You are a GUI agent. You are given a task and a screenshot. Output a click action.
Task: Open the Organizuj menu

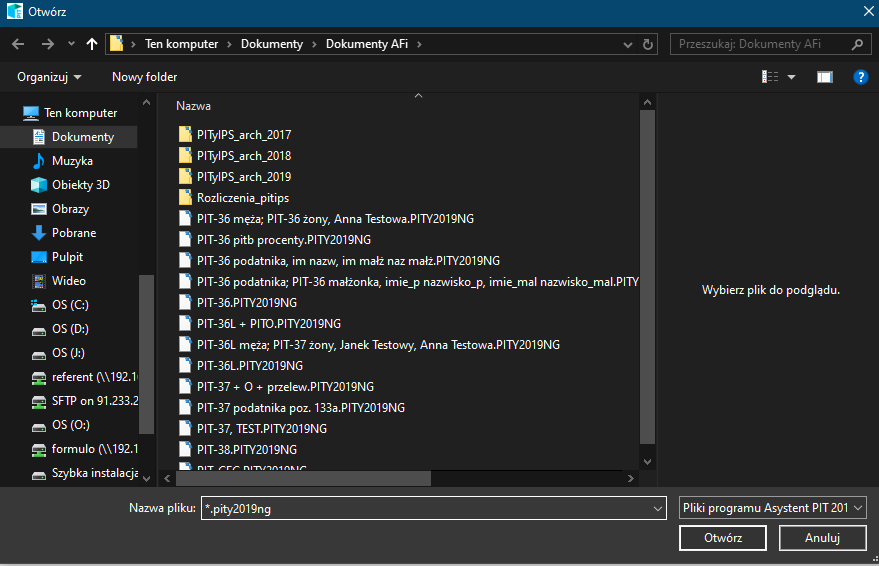[x=49, y=77]
